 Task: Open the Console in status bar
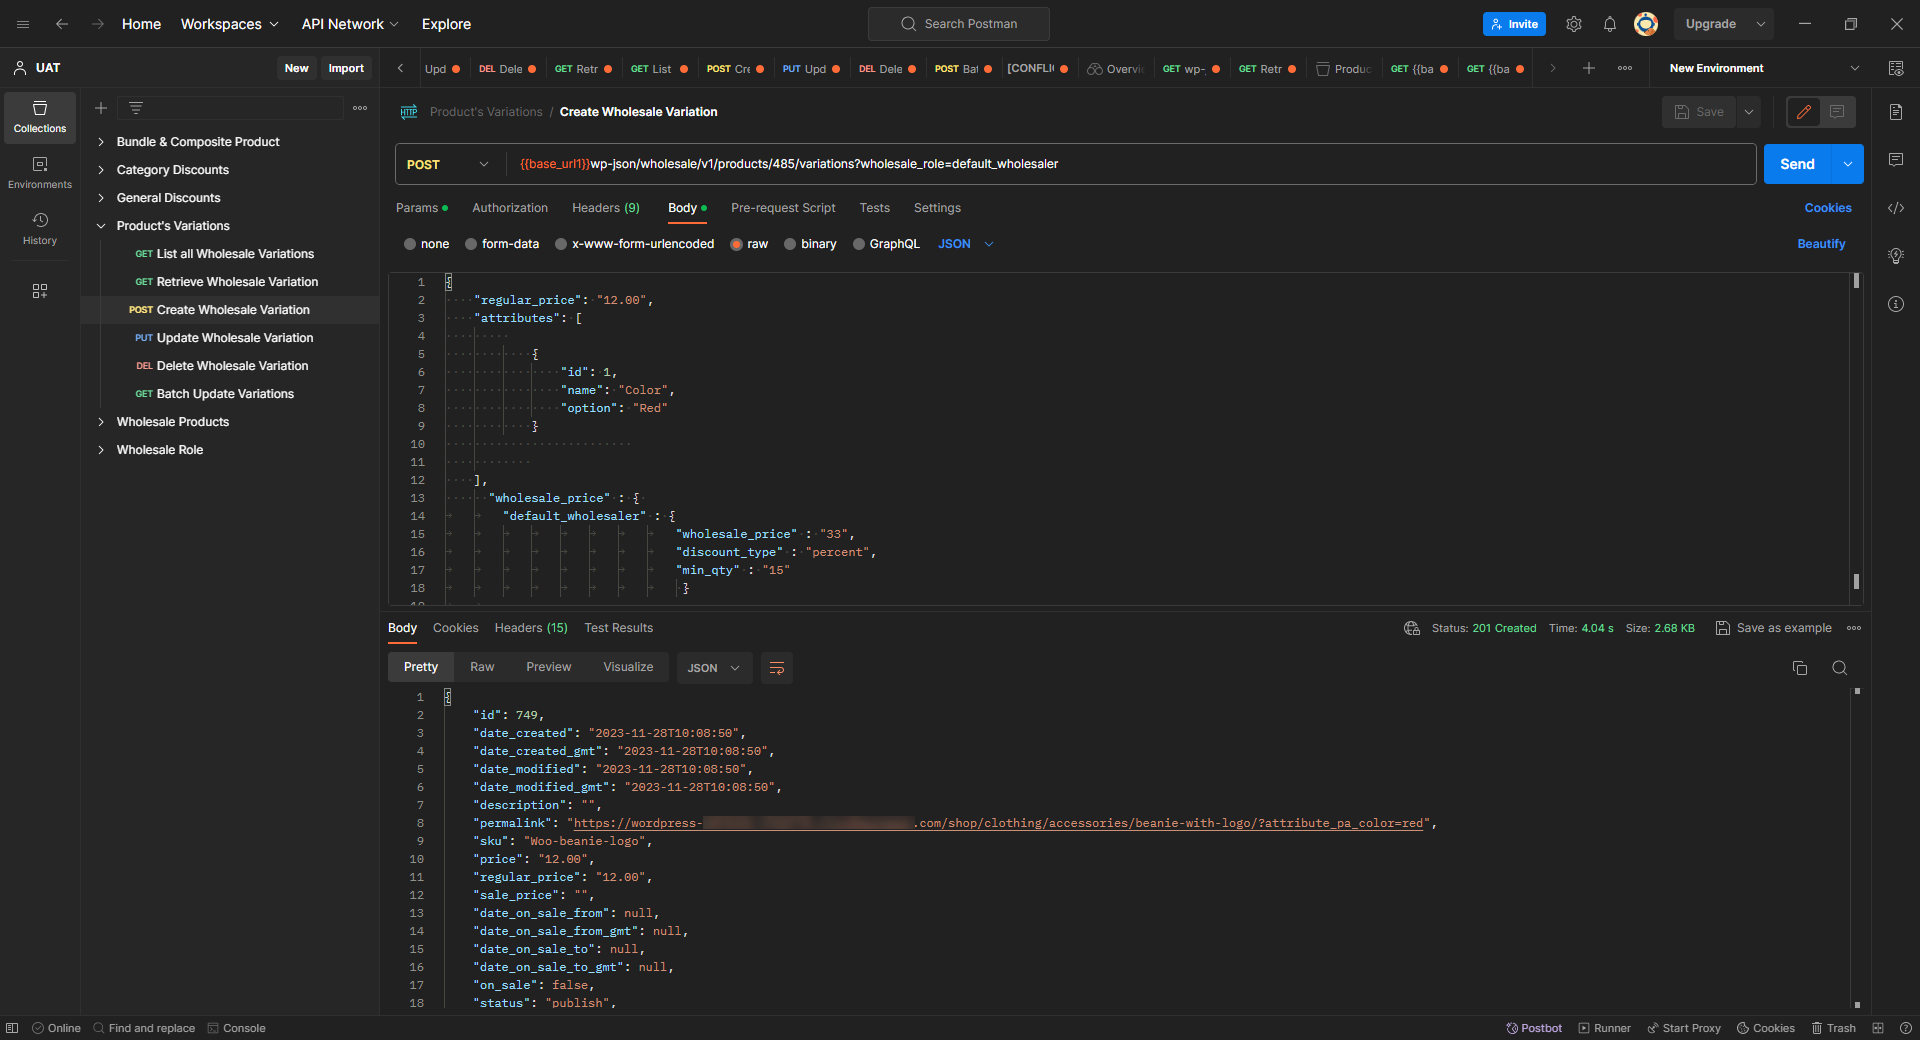[237, 1028]
